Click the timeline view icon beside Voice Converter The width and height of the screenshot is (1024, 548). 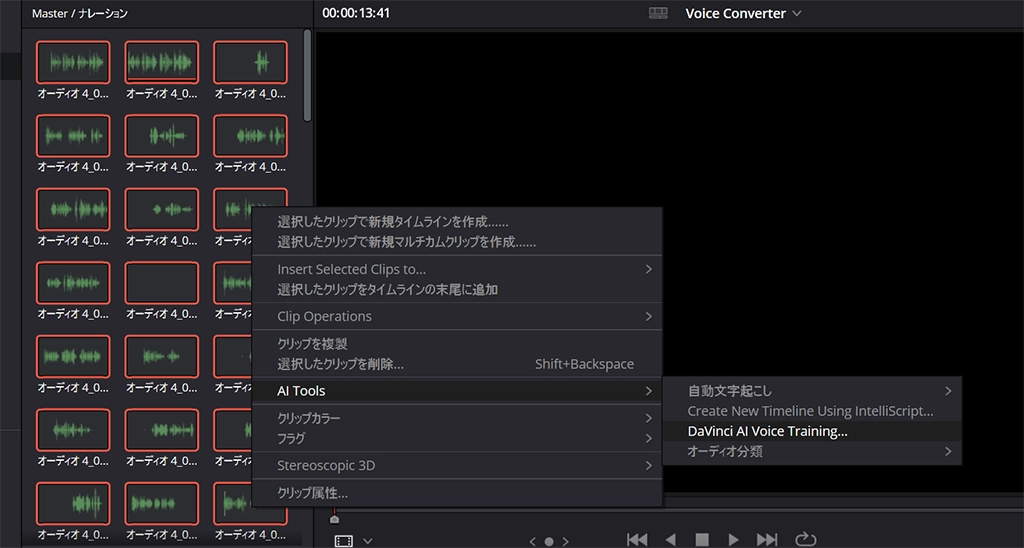[658, 13]
